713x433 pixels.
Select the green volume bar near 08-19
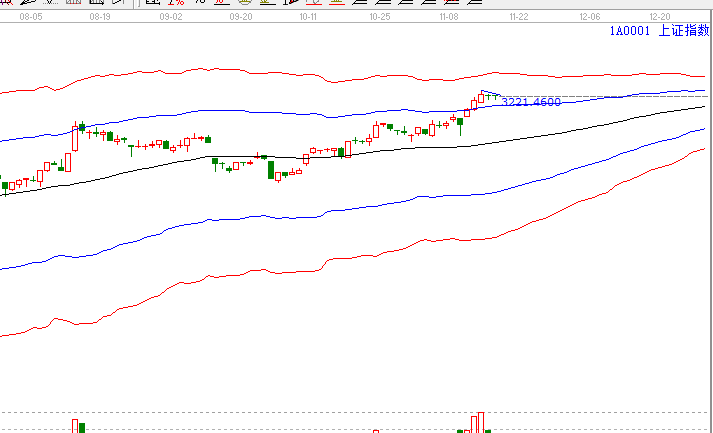coord(82,427)
